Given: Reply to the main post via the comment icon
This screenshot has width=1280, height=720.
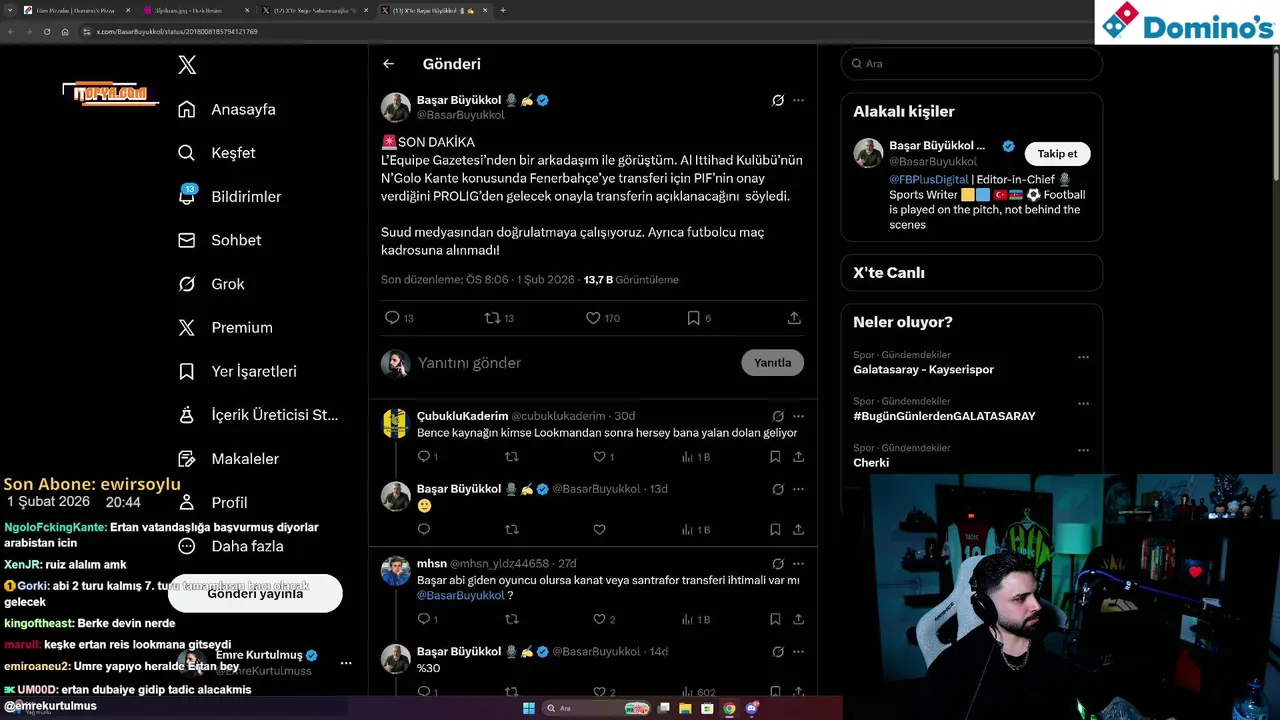Looking at the screenshot, I should [392, 318].
